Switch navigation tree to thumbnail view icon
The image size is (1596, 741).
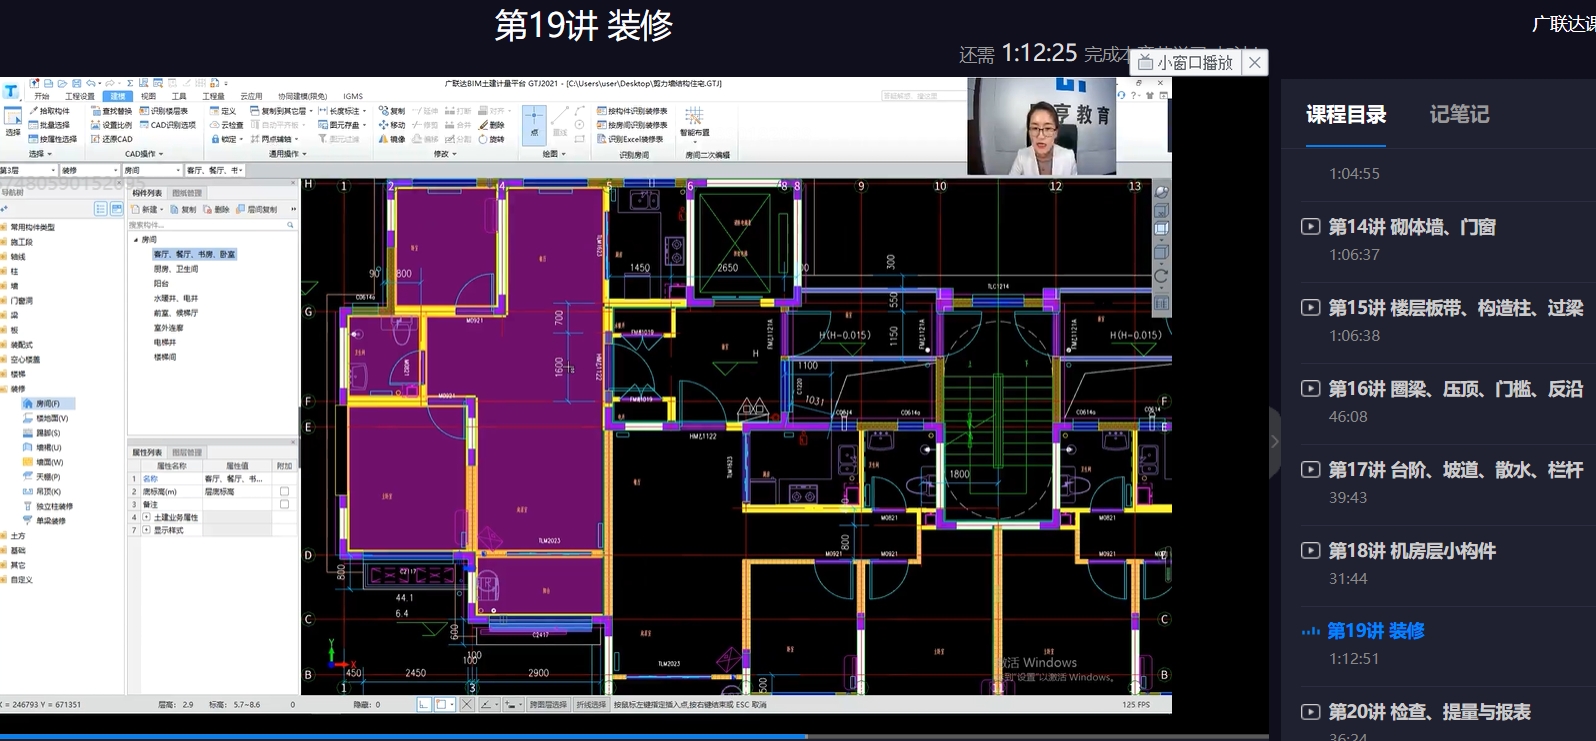(x=116, y=209)
